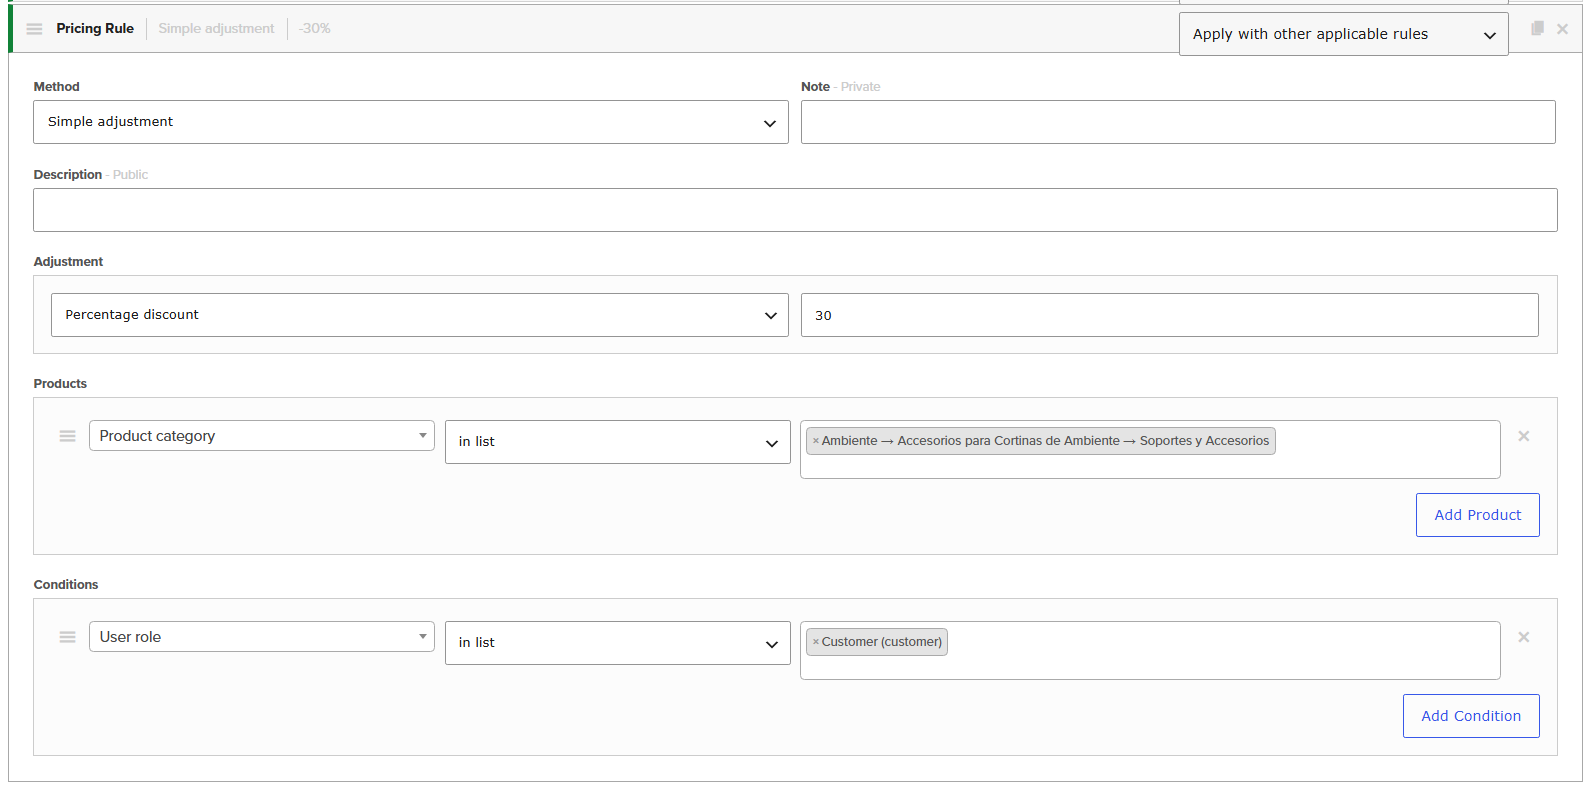This screenshot has width=1590, height=787.
Task: Delete the User role condition row
Action: click(x=1524, y=637)
